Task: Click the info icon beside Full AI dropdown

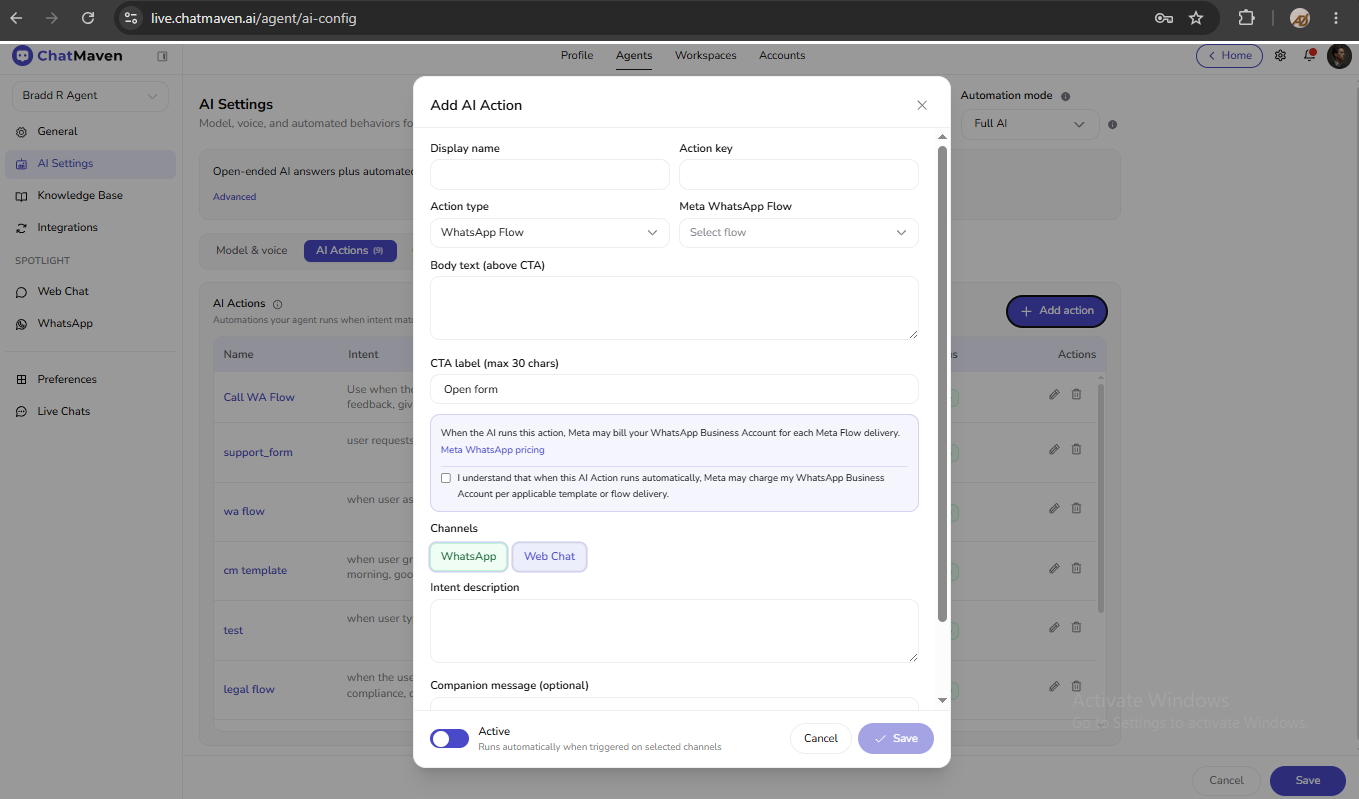Action: (1112, 125)
